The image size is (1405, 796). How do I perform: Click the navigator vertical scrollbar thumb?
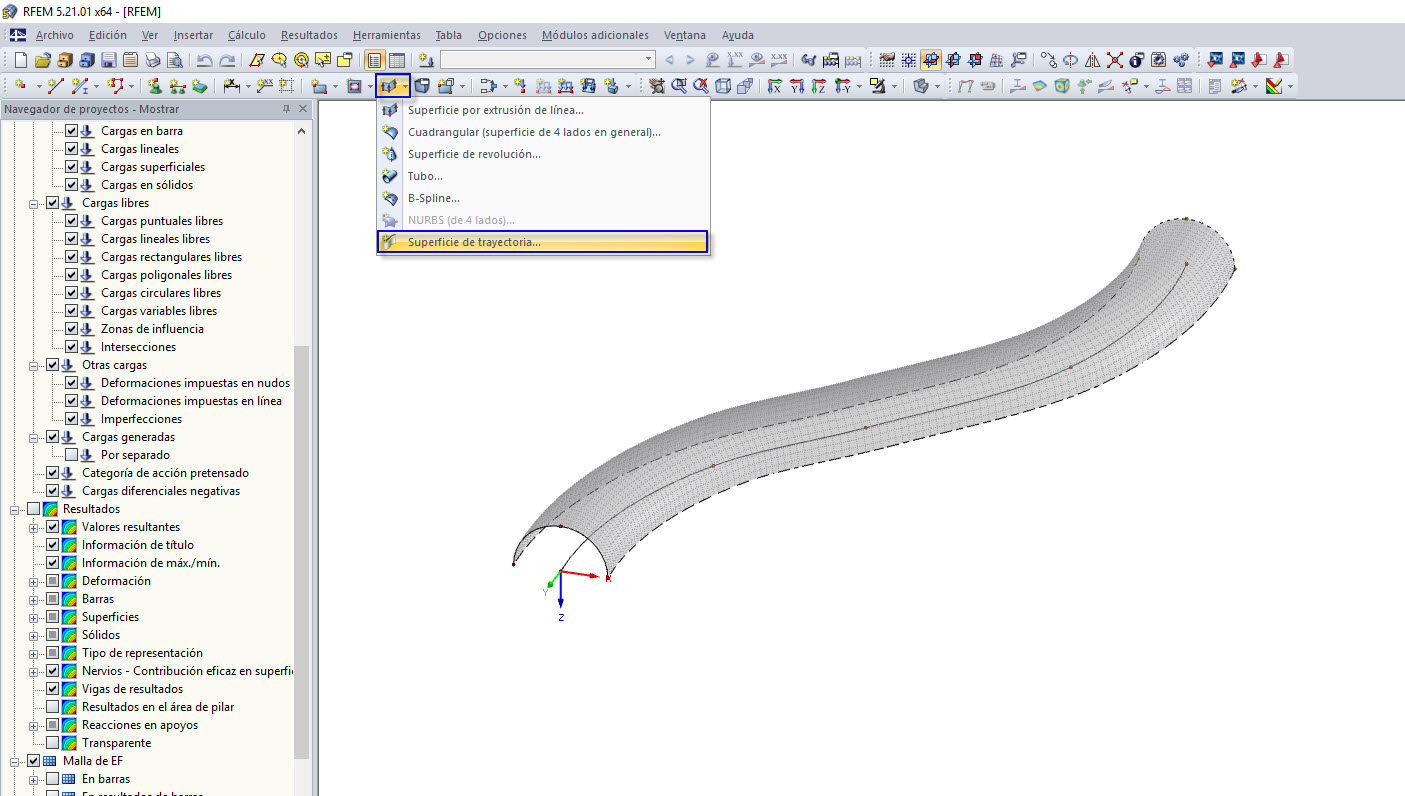pyautogui.click(x=302, y=551)
